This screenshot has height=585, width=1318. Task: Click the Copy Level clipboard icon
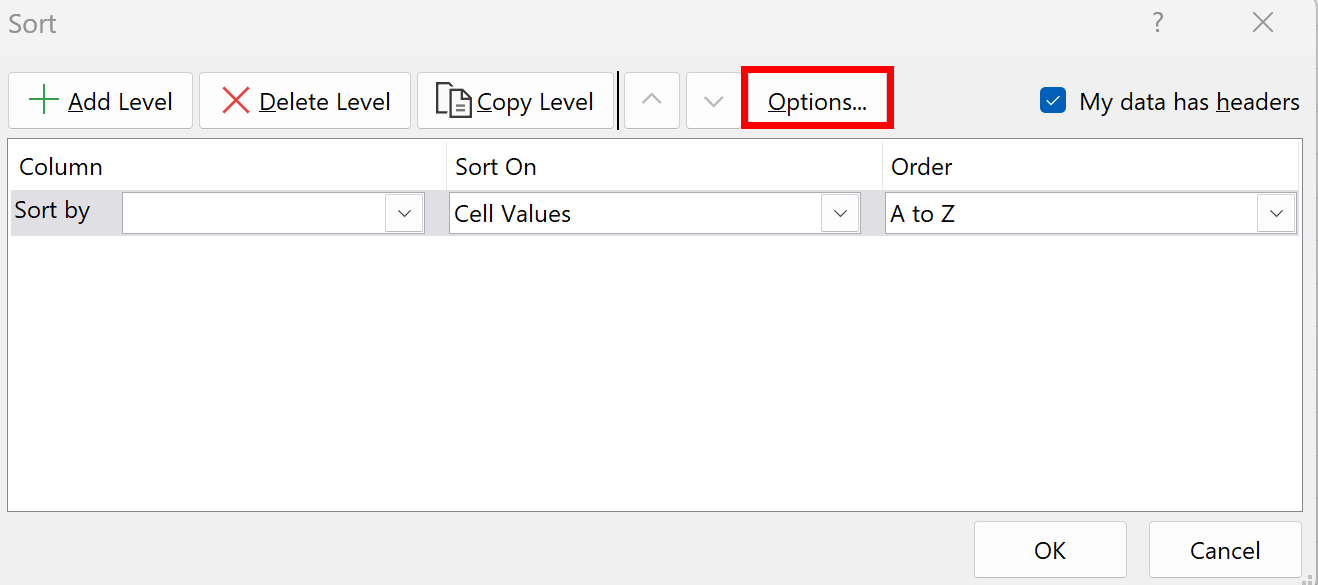(457, 100)
